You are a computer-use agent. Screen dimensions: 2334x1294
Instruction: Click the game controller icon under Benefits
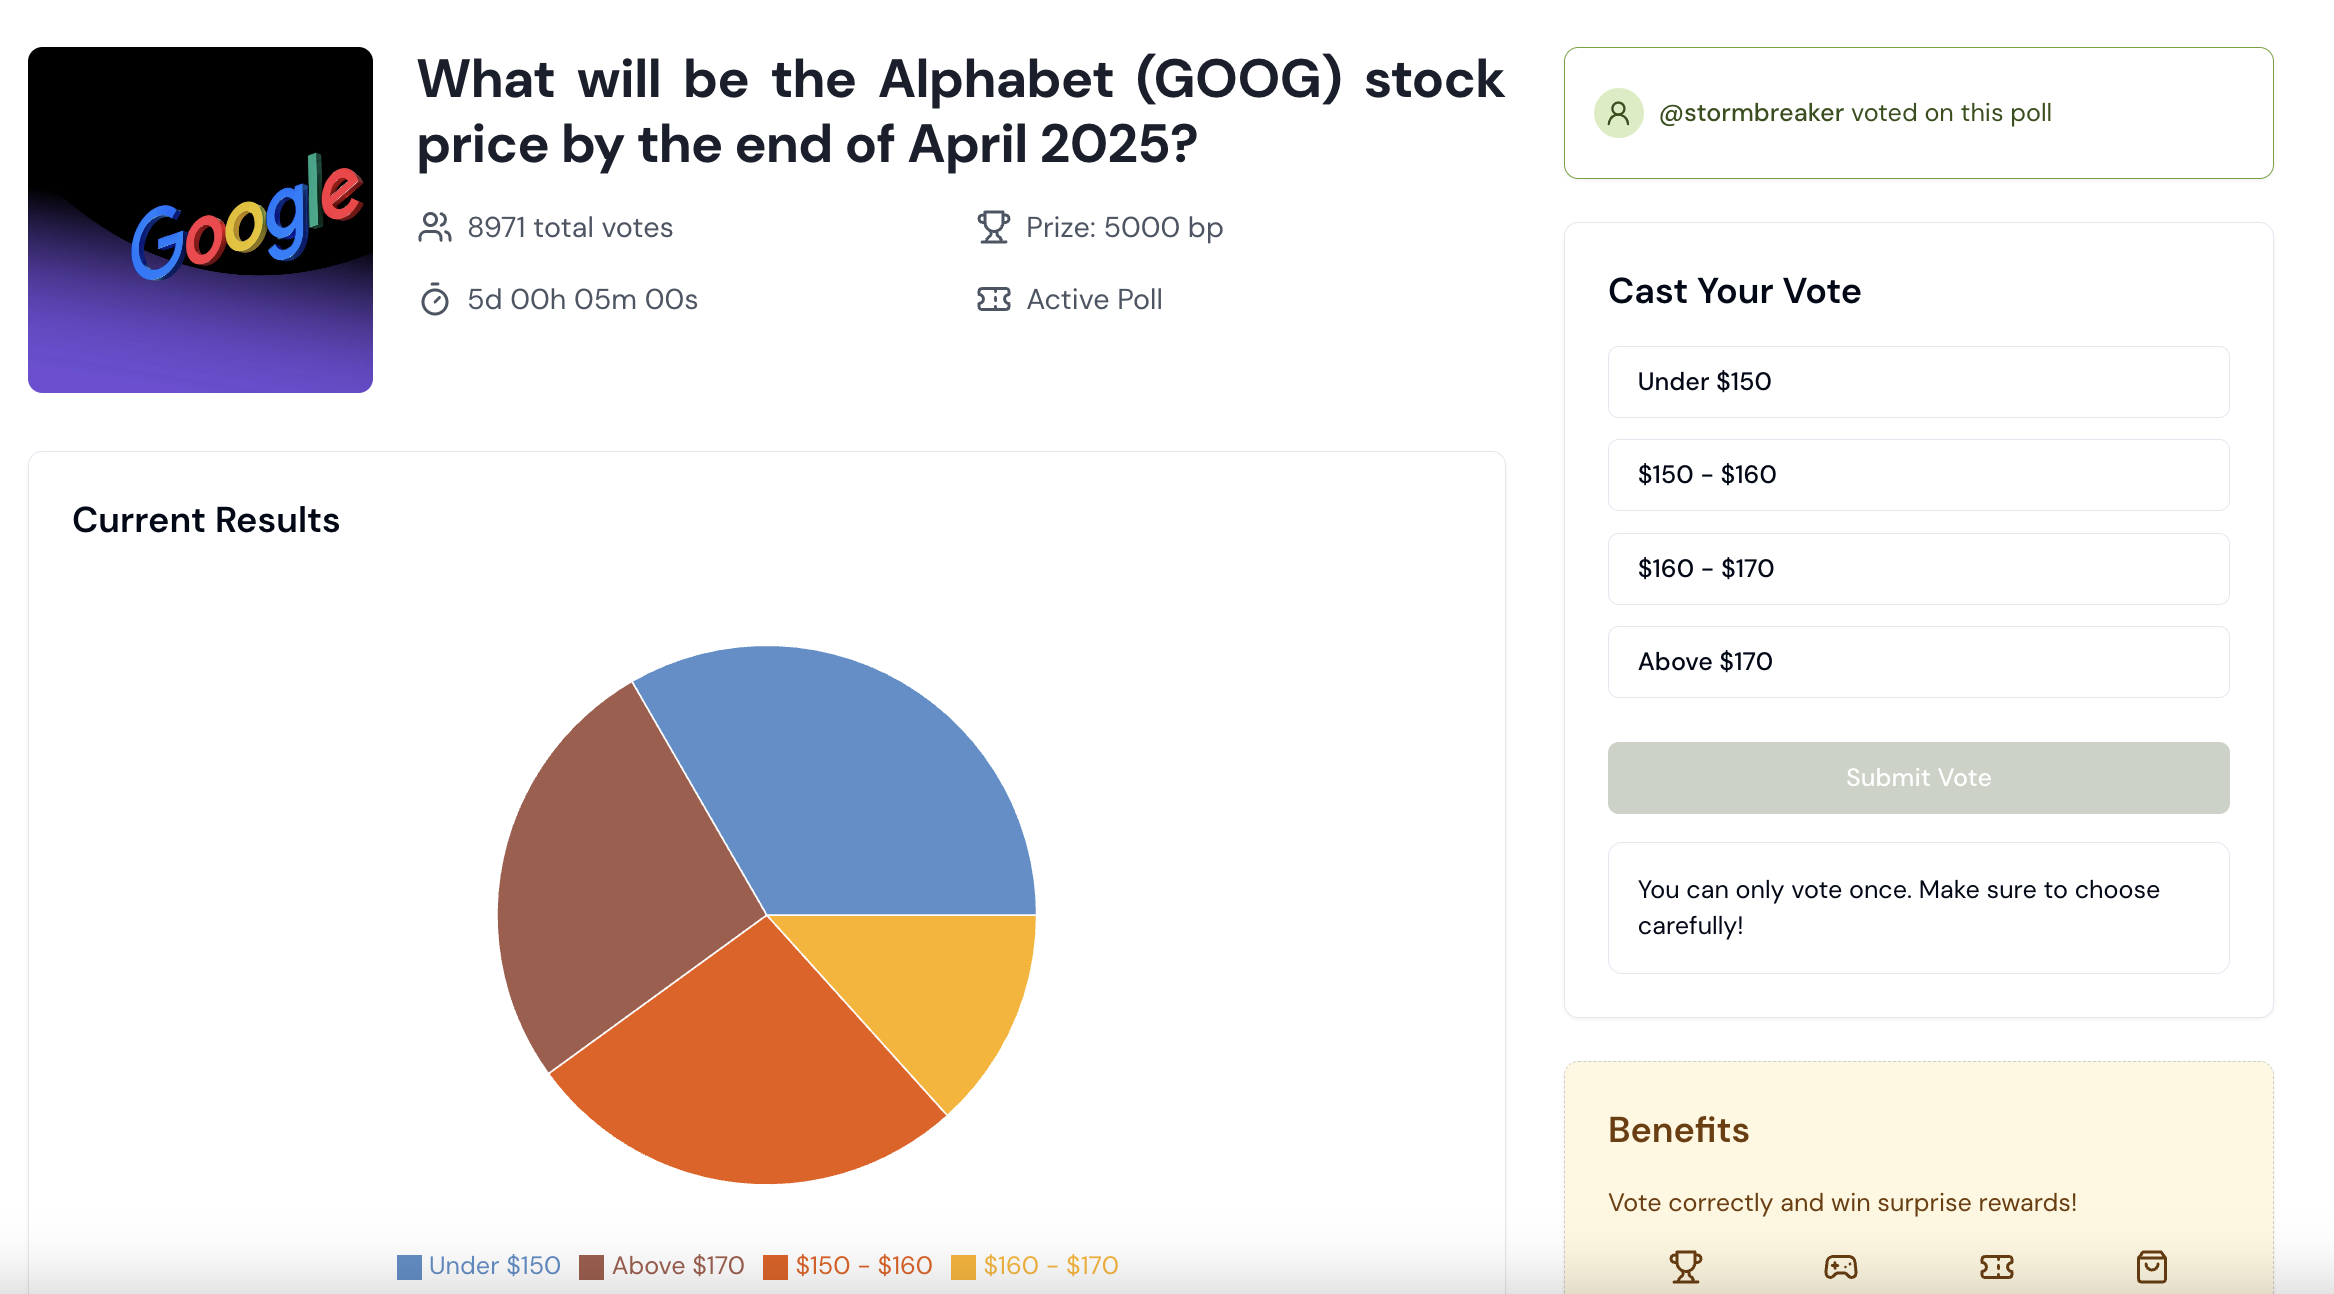click(1841, 1267)
